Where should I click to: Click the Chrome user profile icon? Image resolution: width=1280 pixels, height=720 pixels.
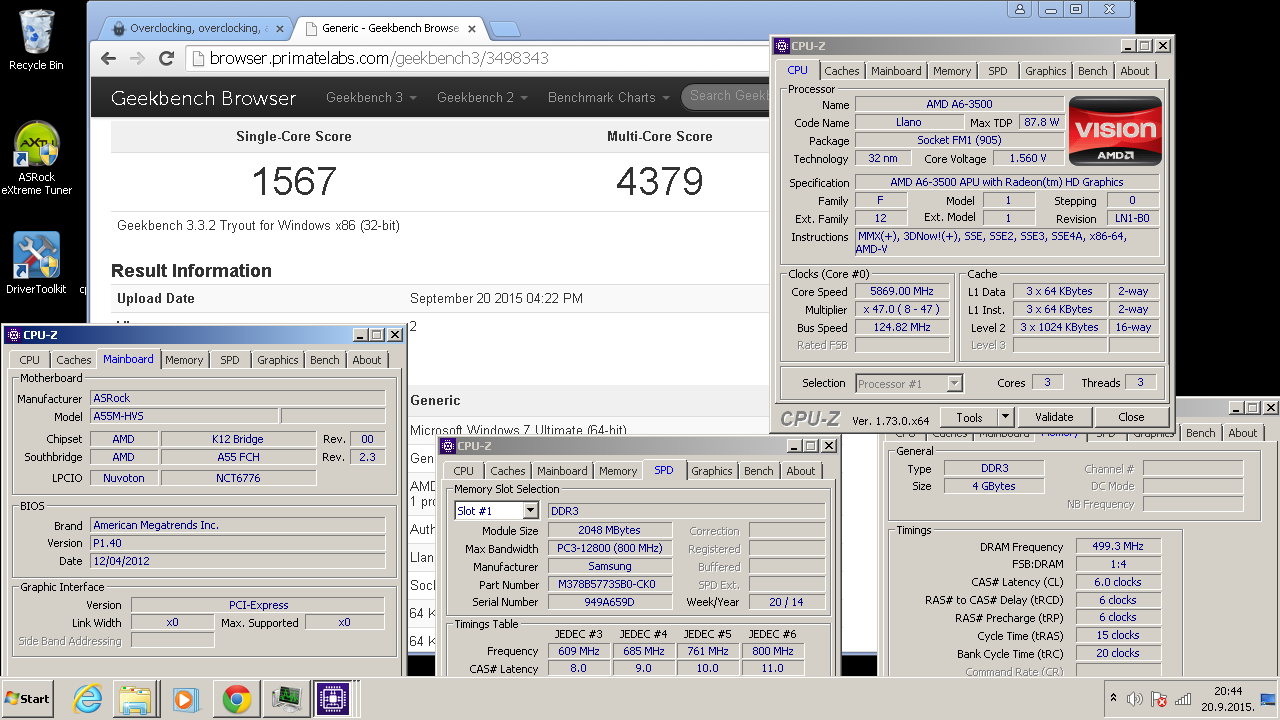tap(1020, 9)
